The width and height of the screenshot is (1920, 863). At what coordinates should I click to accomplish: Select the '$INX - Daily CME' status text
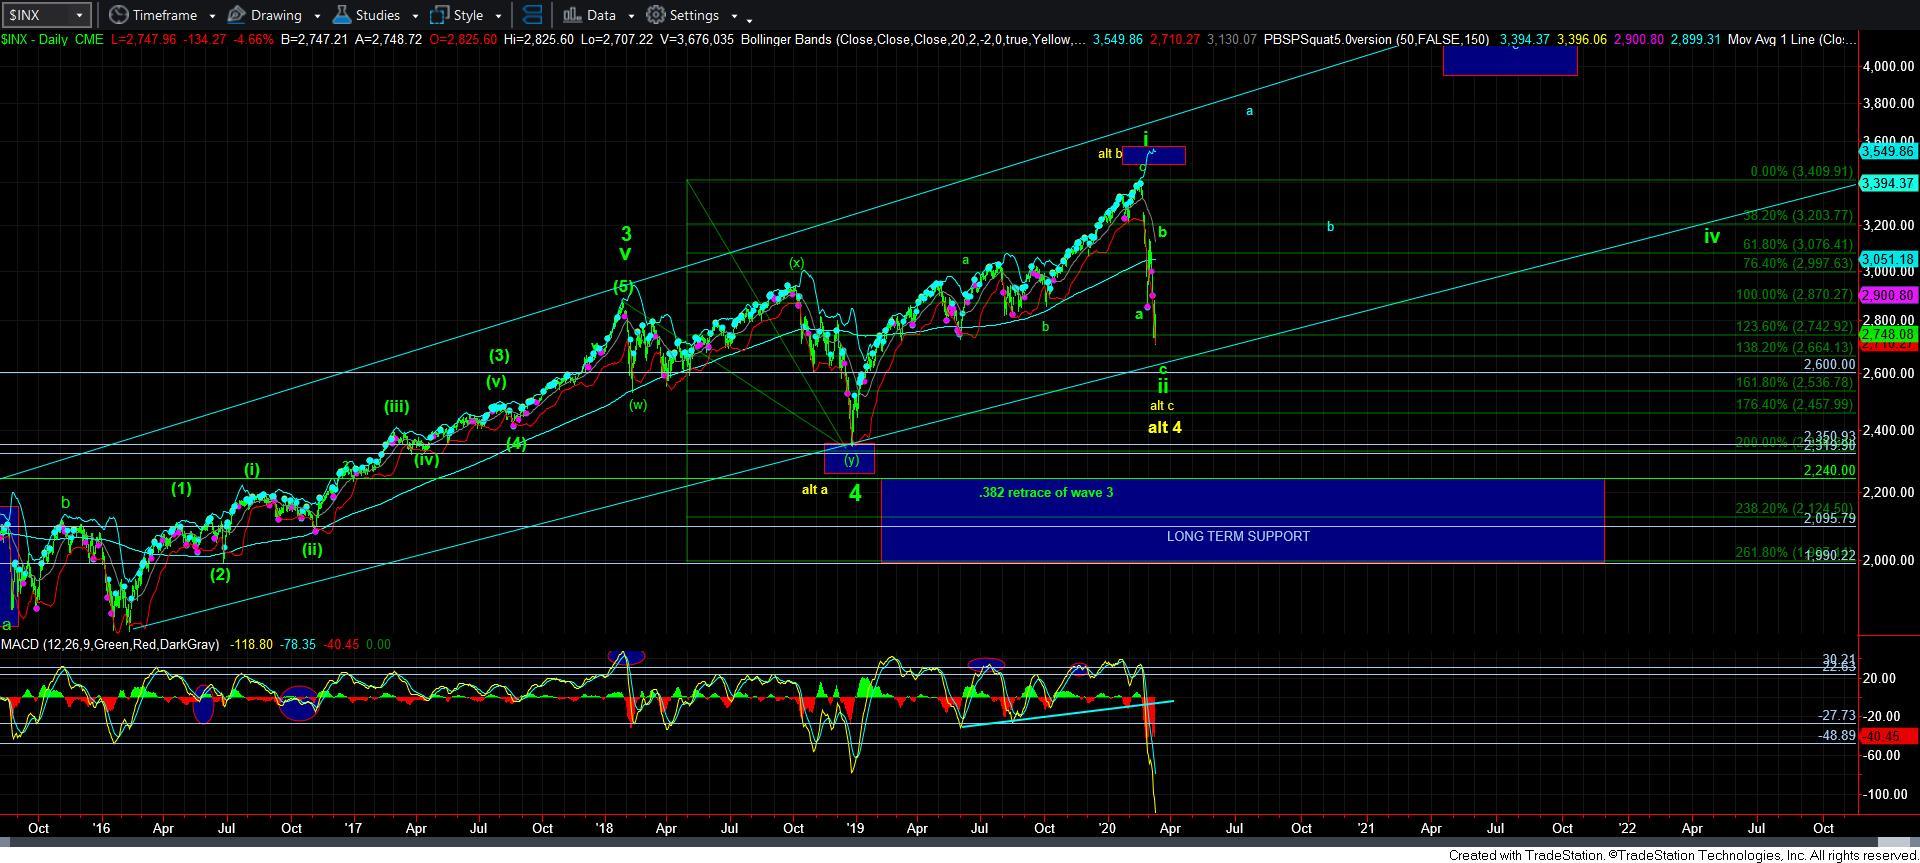point(52,40)
